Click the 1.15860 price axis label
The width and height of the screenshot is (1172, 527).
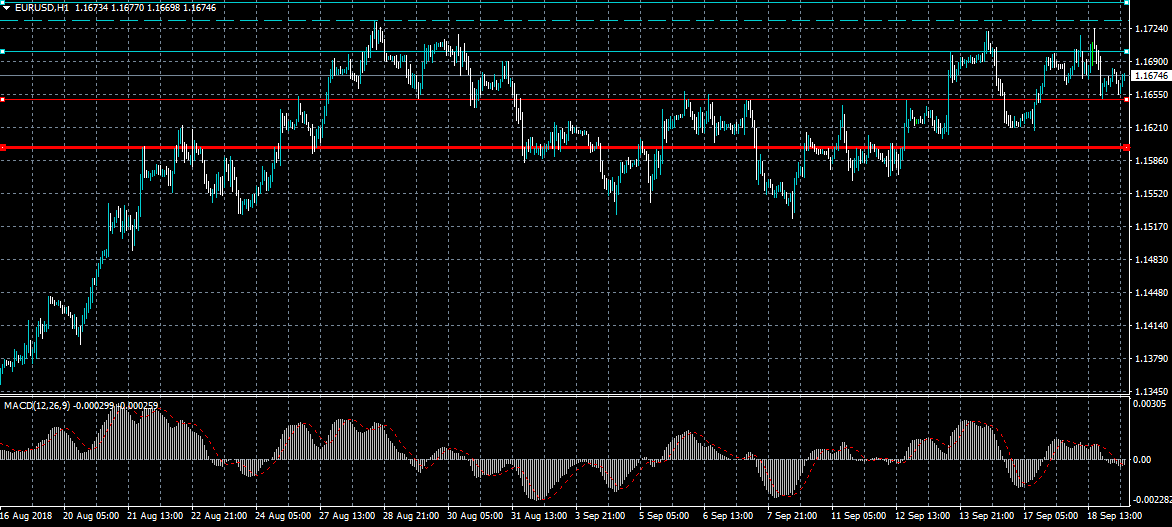pos(1150,161)
